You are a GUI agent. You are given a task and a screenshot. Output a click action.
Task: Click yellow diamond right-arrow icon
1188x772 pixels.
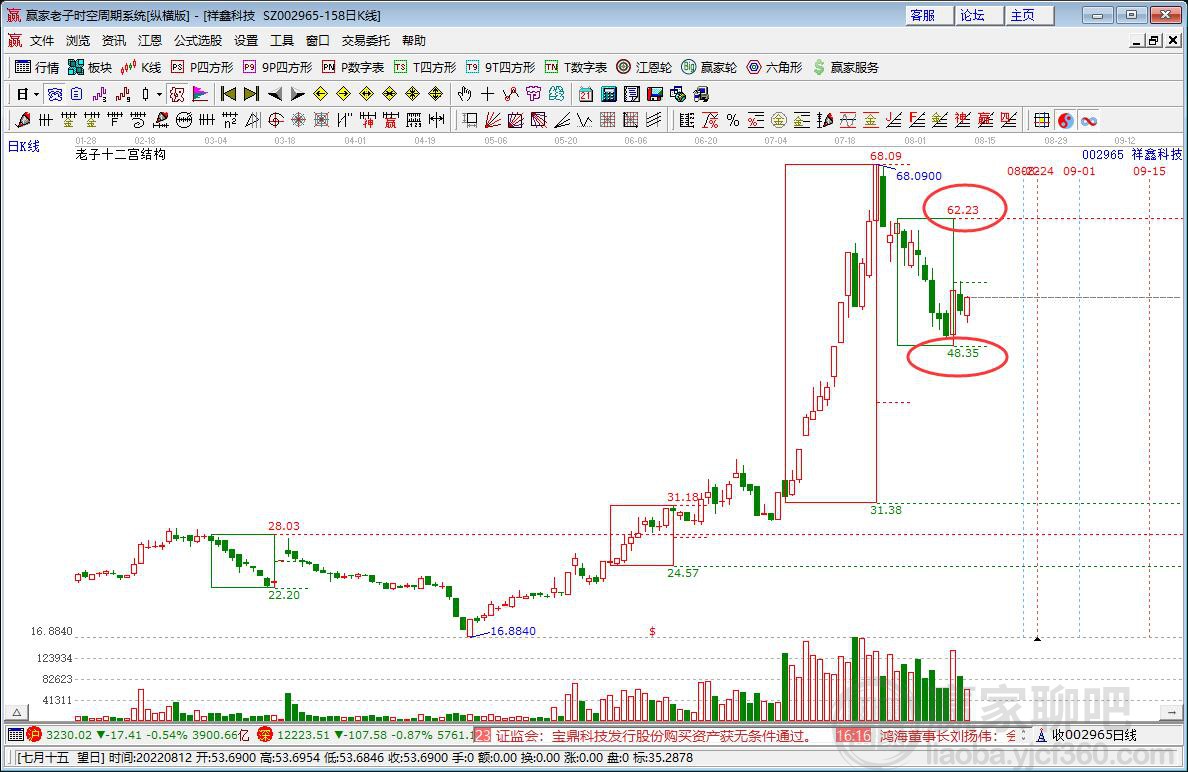[343, 94]
